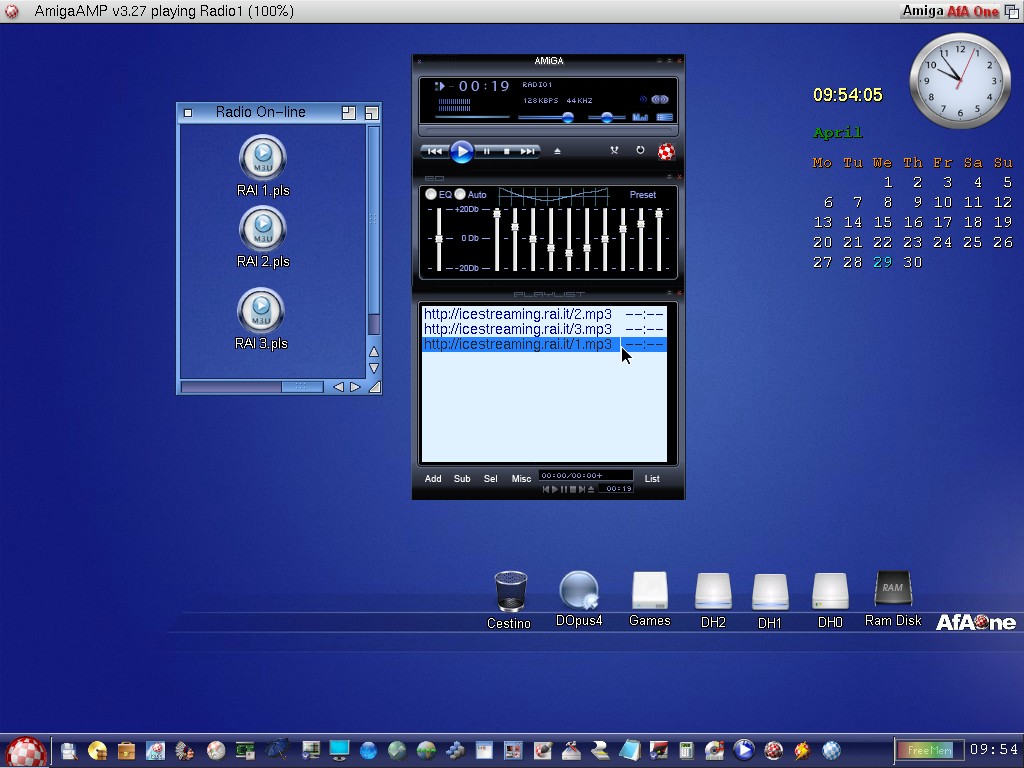Toggle shuffle mode in the player
The height and width of the screenshot is (768, 1024).
click(x=615, y=151)
